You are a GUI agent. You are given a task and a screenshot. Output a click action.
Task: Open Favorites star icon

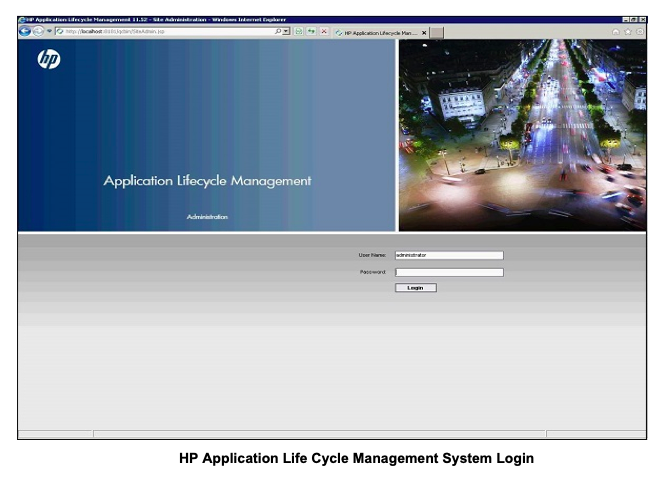(x=628, y=31)
